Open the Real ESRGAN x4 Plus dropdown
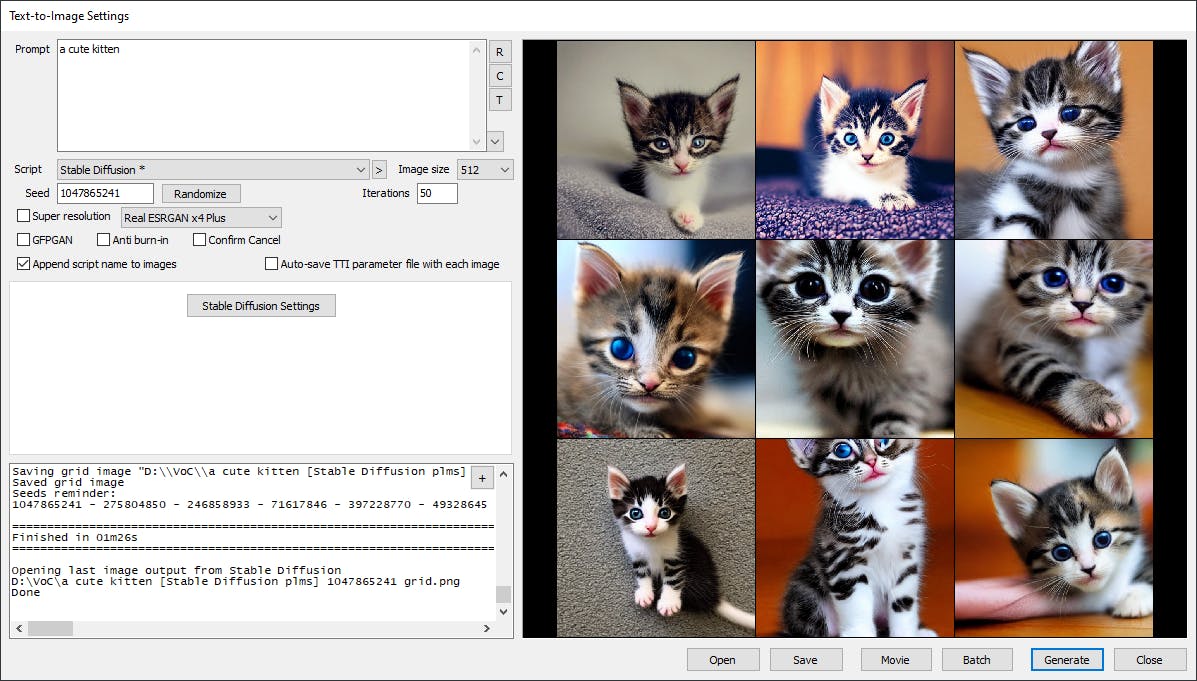Viewport: 1197px width, 681px height. [201, 218]
